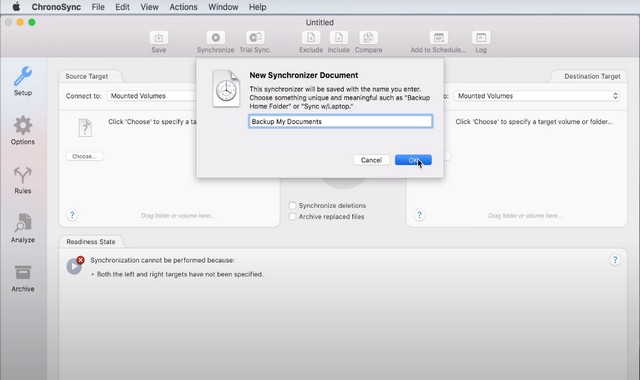Click the Readiness State help question mark

[615, 260]
